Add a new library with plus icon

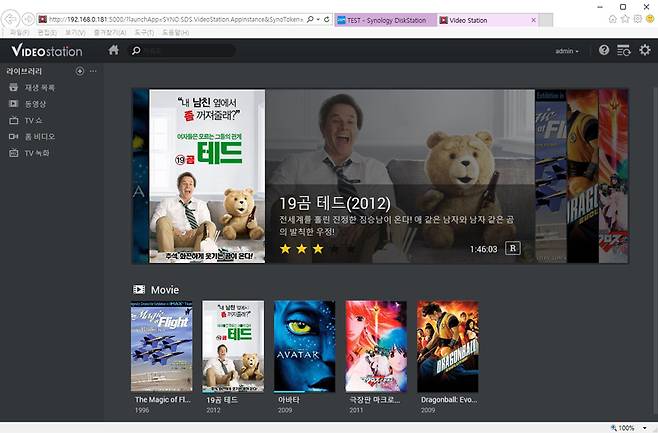[80, 71]
